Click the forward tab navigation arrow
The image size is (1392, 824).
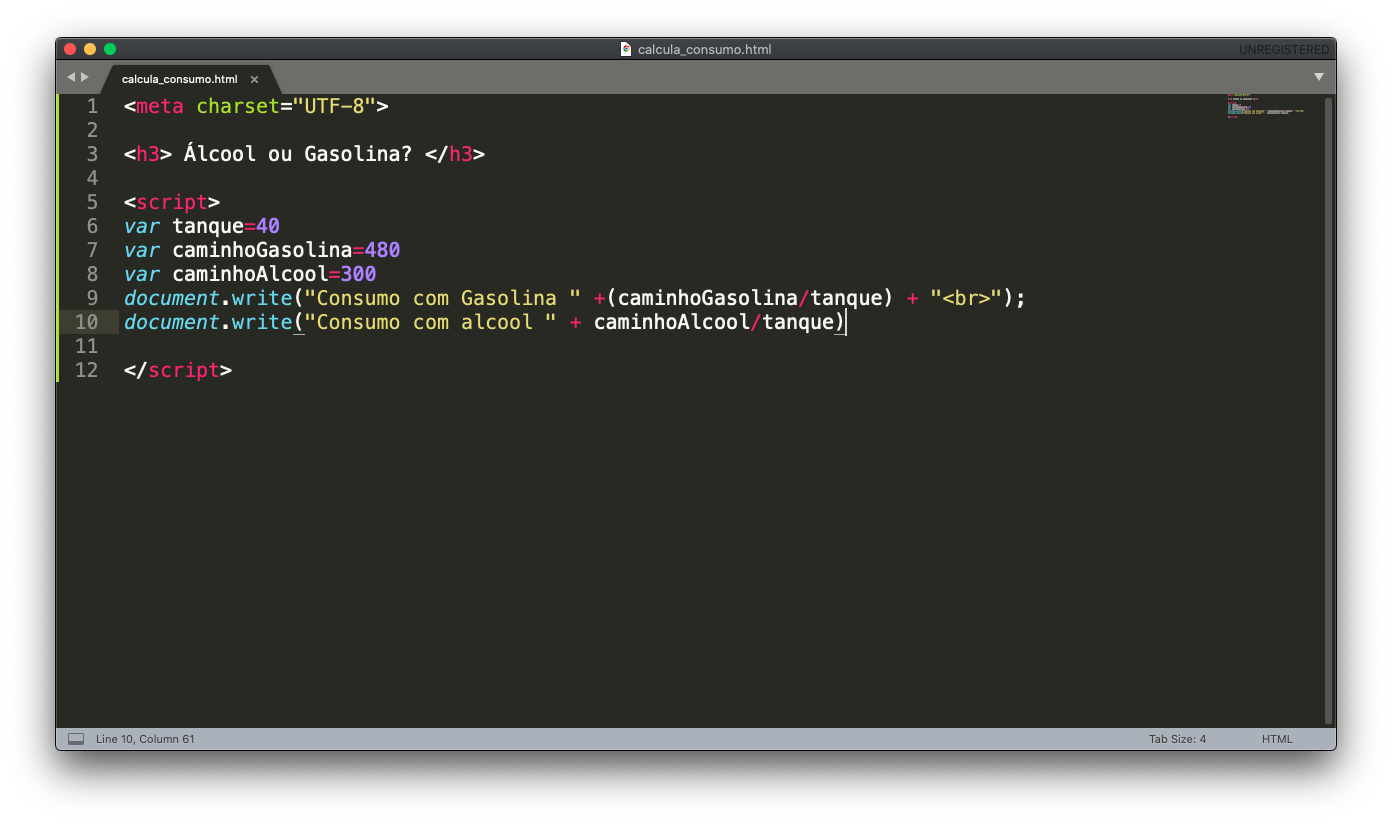click(x=85, y=77)
